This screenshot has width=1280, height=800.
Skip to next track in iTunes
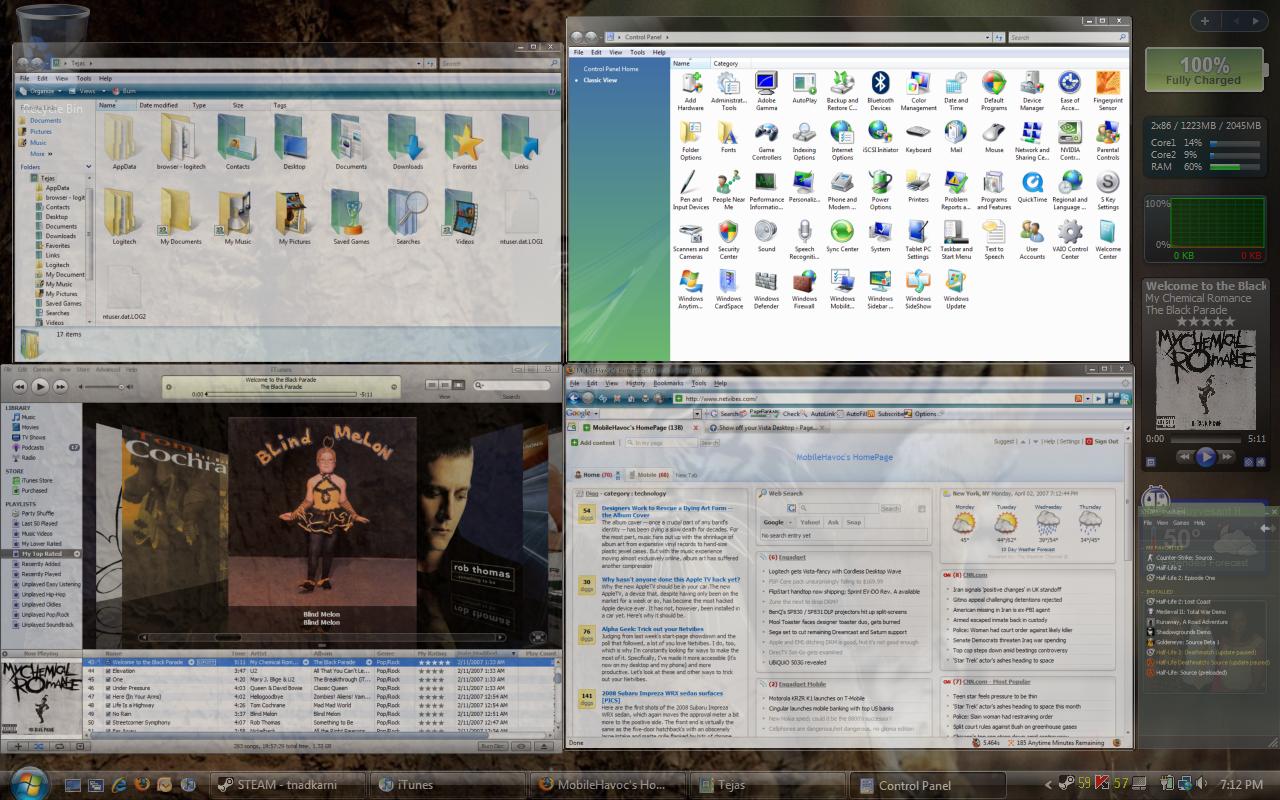pos(61,385)
